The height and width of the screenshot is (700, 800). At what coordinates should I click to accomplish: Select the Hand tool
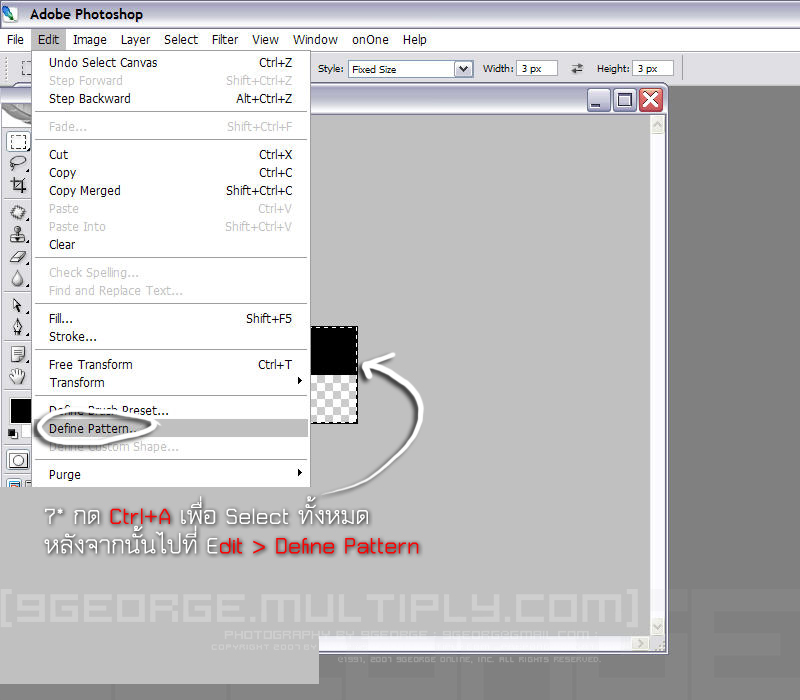coord(18,376)
